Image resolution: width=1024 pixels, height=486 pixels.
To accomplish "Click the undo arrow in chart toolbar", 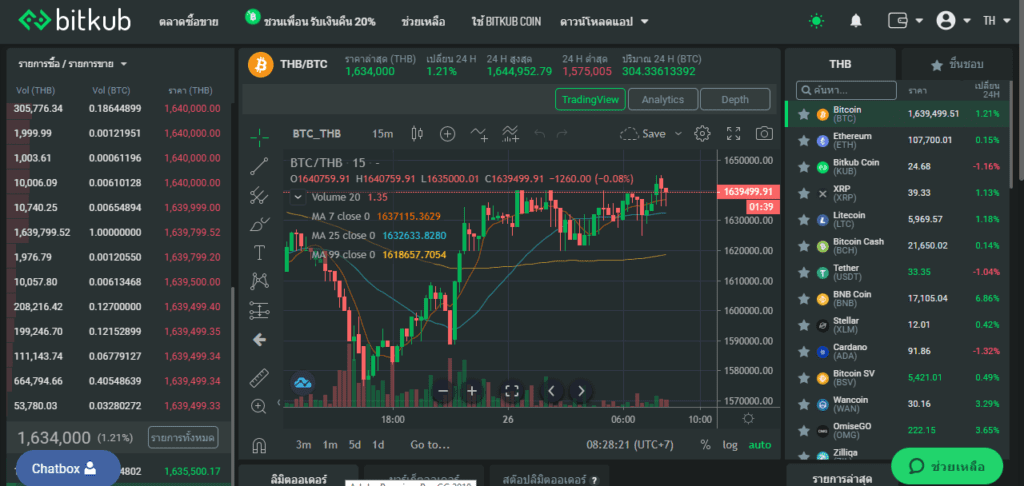I will 539,134.
